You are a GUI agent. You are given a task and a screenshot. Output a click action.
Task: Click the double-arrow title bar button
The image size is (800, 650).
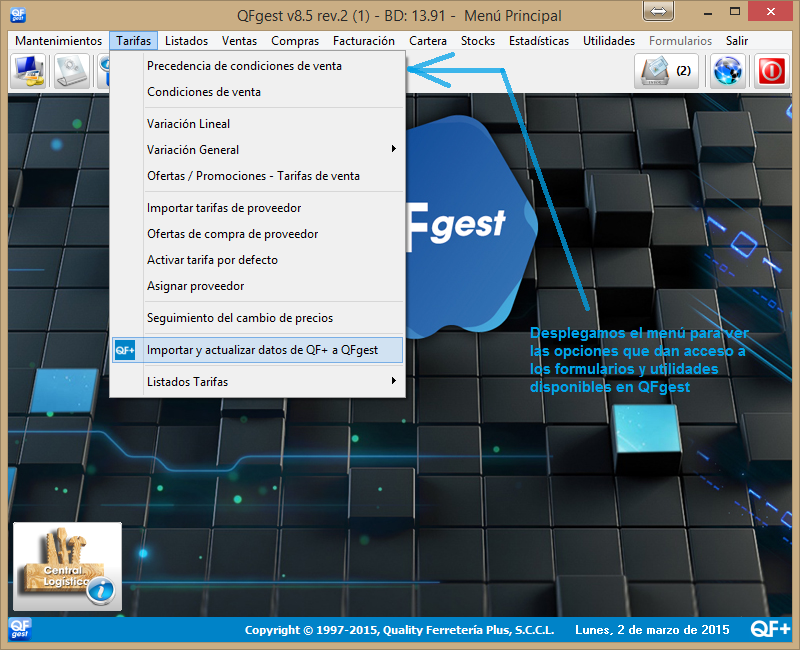(x=658, y=11)
